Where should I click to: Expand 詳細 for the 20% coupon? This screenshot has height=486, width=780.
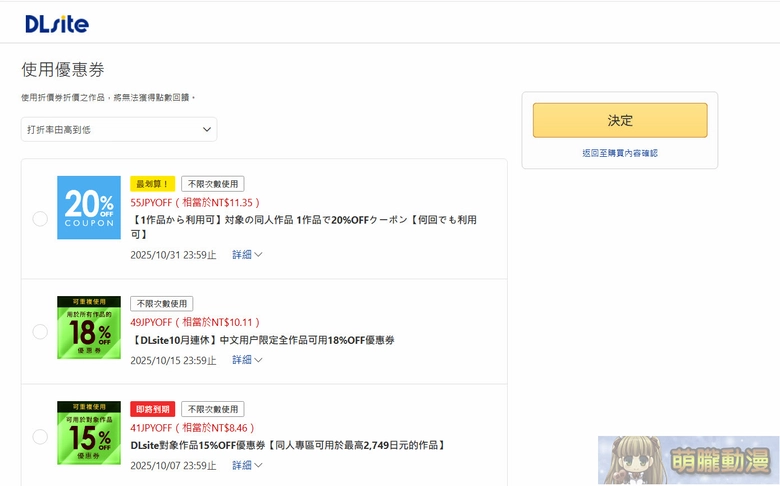coord(247,255)
